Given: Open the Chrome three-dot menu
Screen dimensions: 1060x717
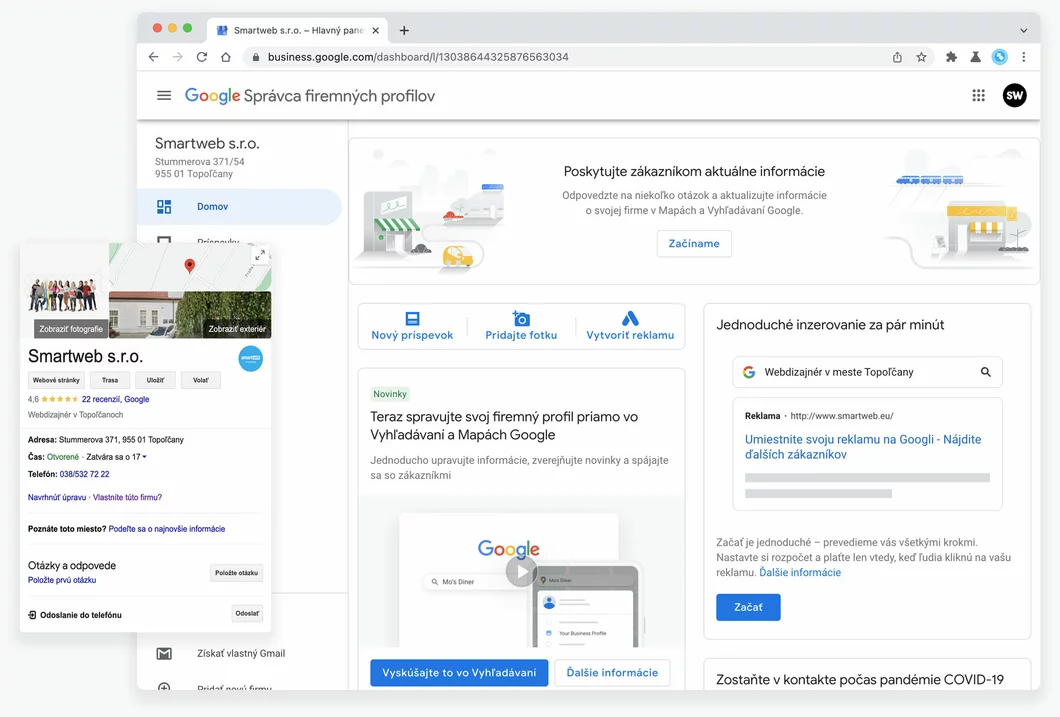Looking at the screenshot, I should tap(1023, 57).
